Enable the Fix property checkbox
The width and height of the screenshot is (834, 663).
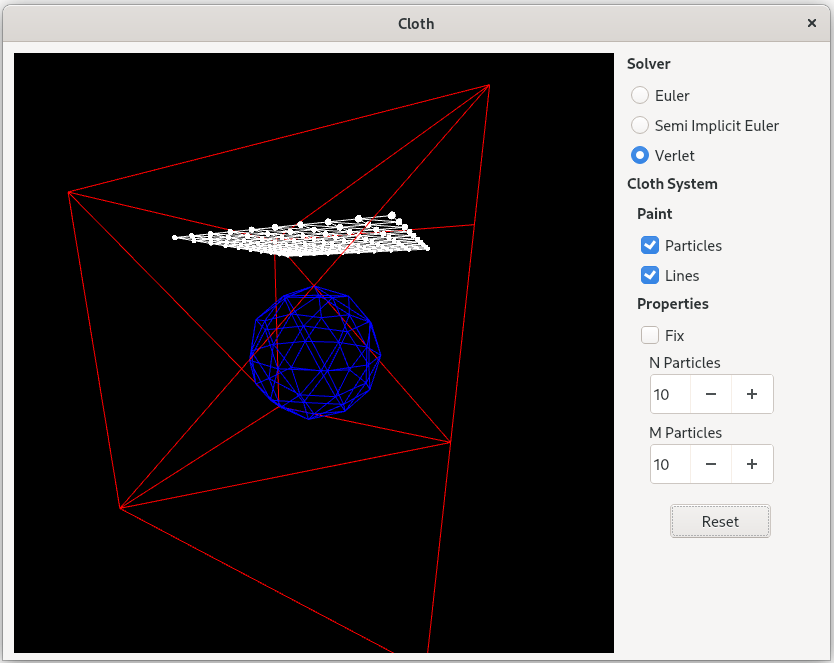click(650, 335)
